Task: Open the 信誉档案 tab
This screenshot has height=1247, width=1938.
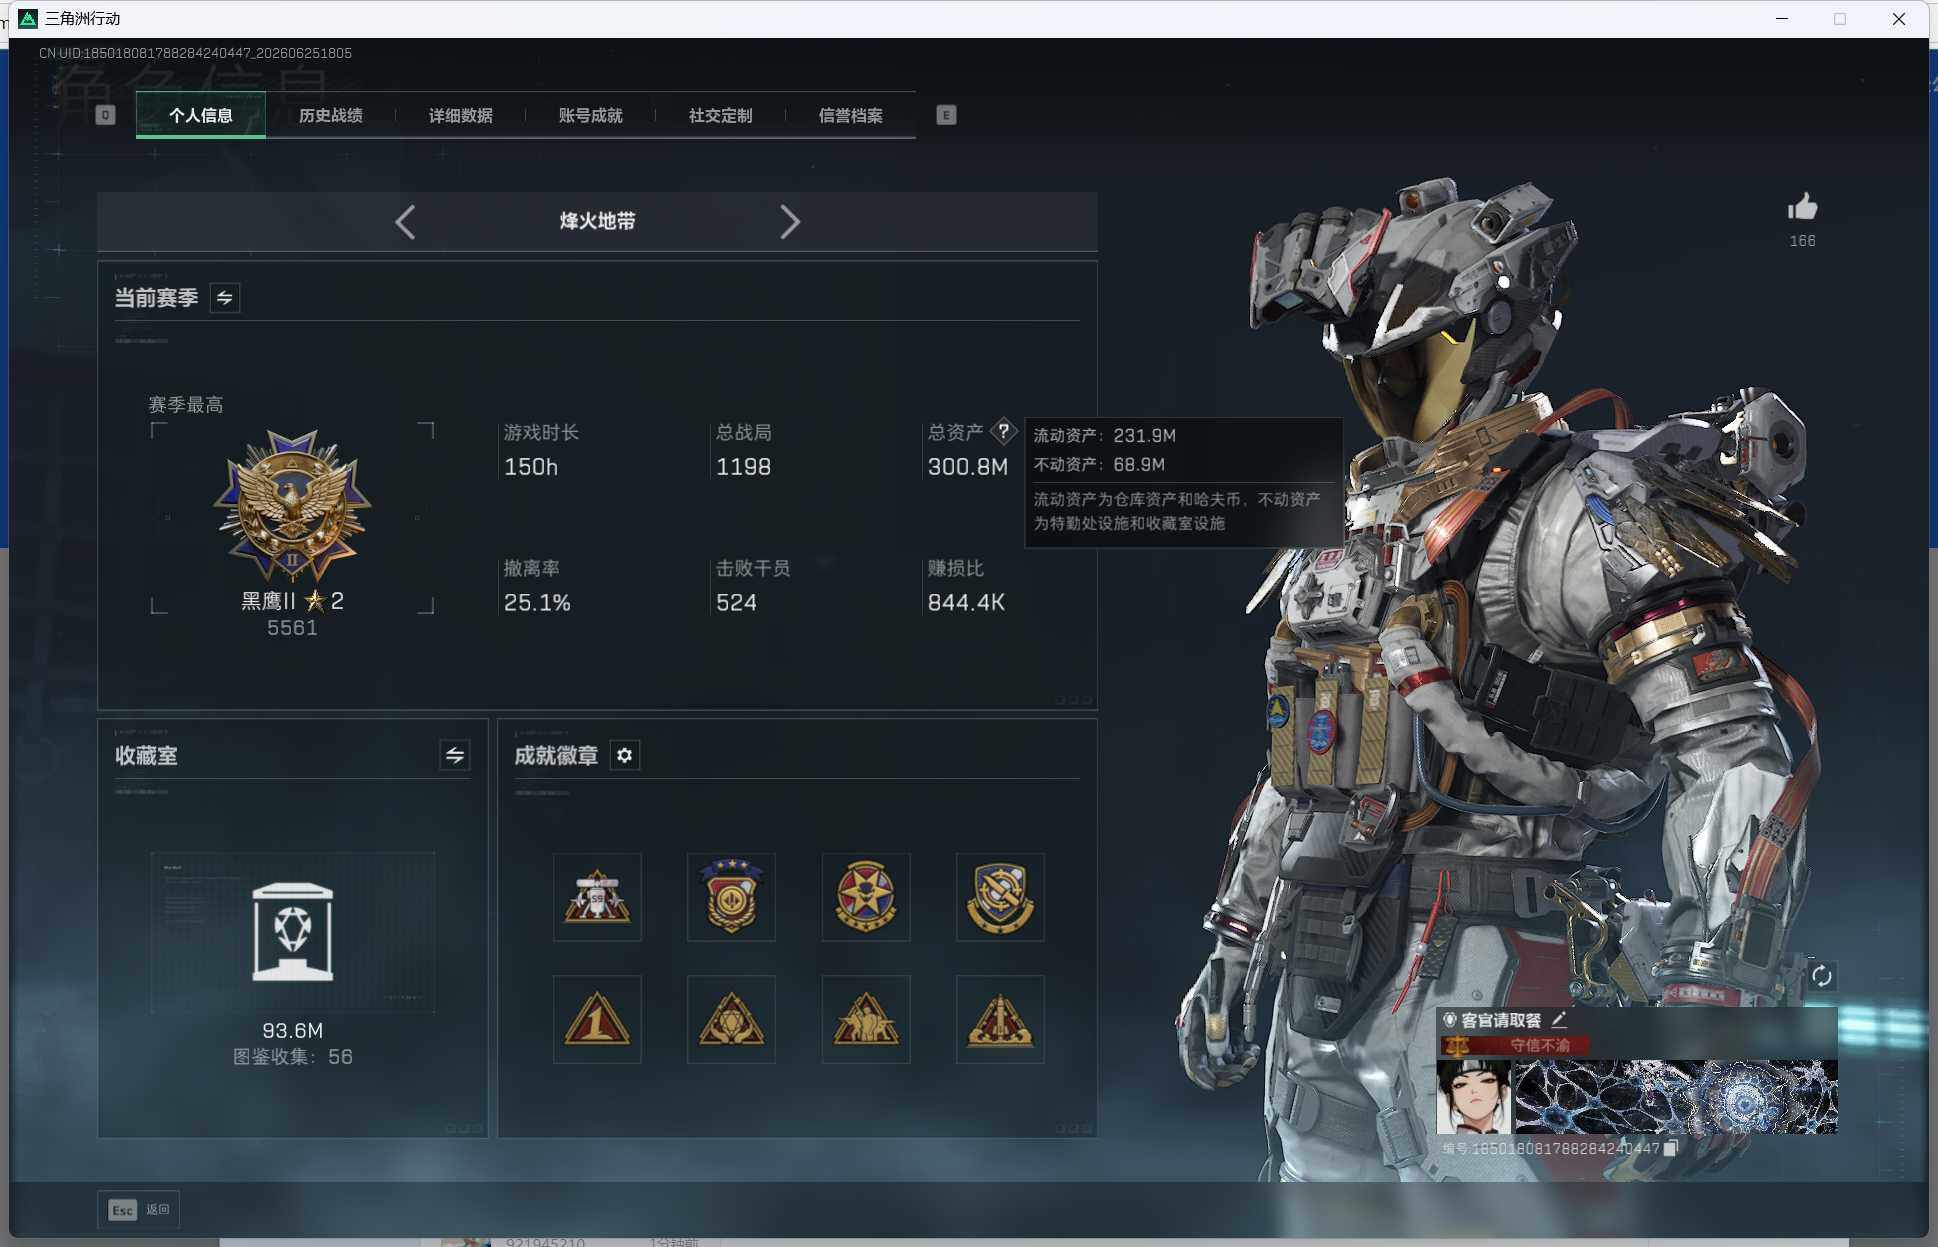Action: 851,115
